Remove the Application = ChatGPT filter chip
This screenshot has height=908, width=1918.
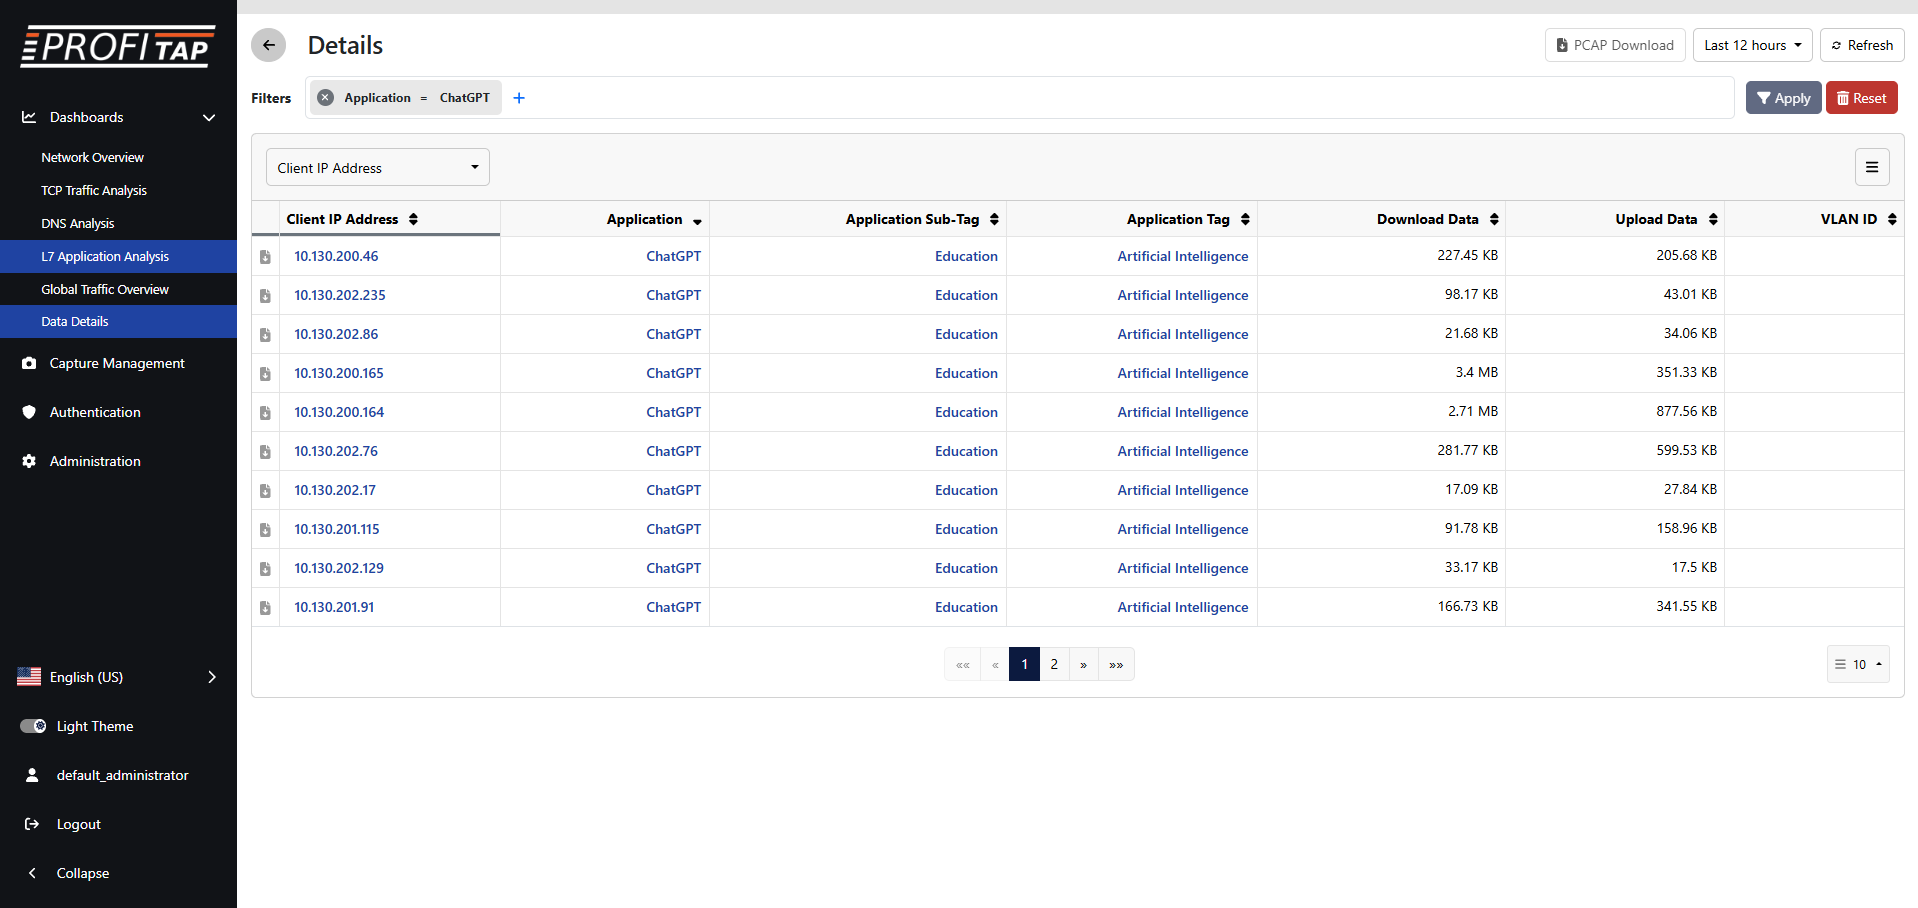coord(326,98)
